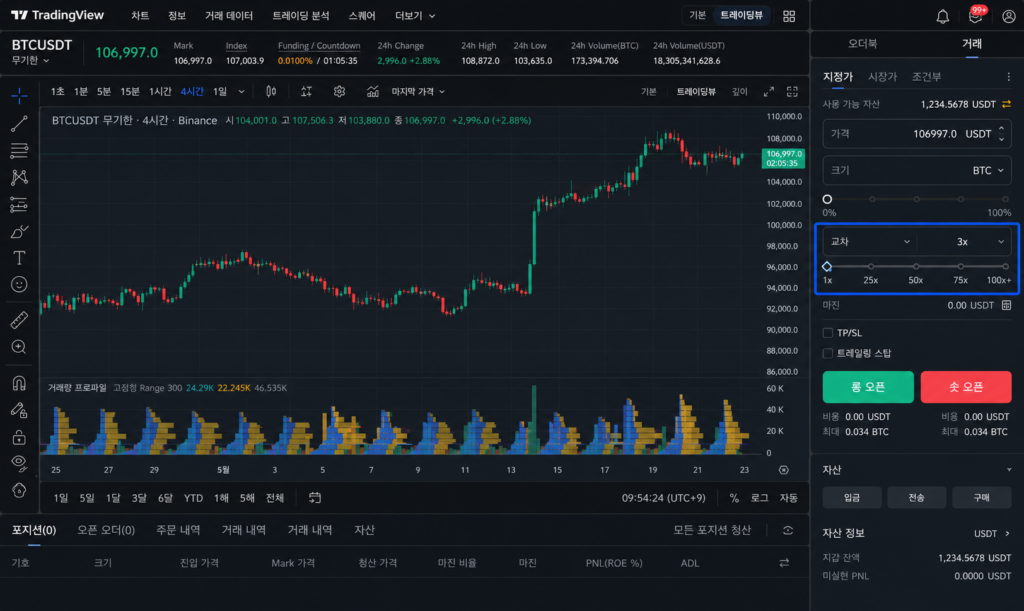Toggle the hide drawings eye icon
The width and height of the screenshot is (1024, 611).
[19, 463]
